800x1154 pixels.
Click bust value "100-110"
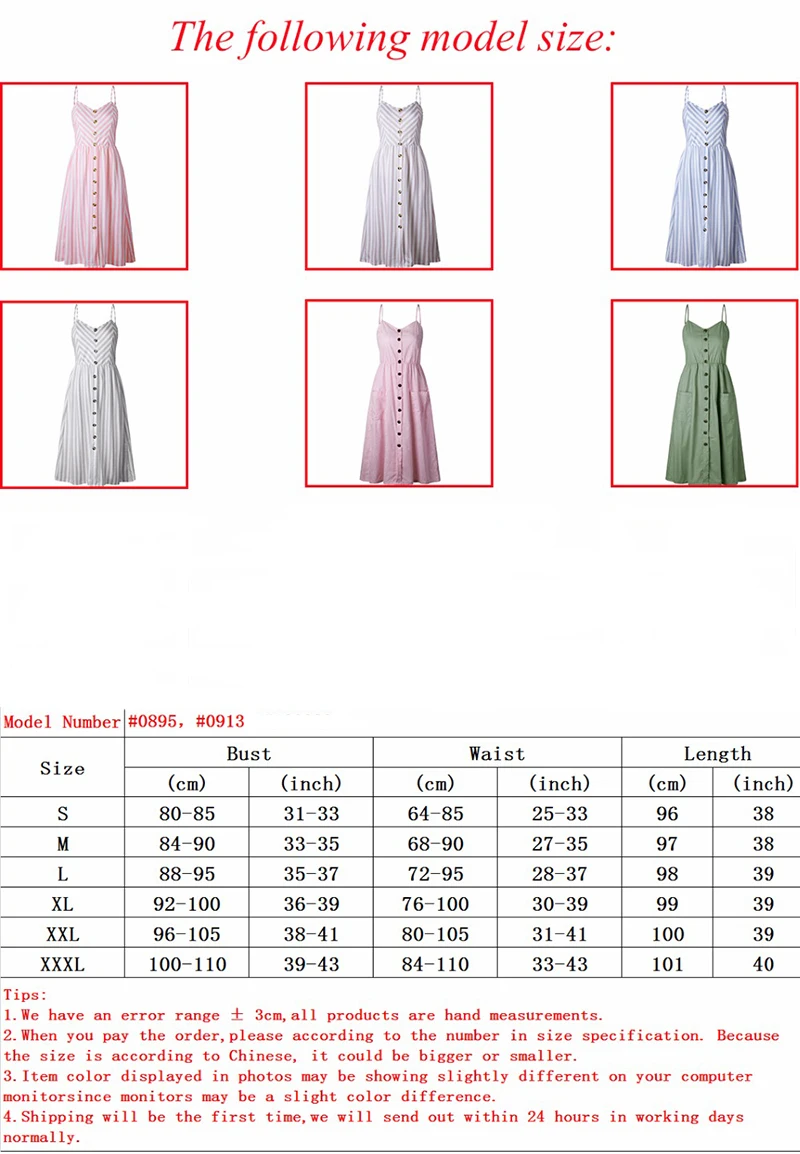[187, 965]
